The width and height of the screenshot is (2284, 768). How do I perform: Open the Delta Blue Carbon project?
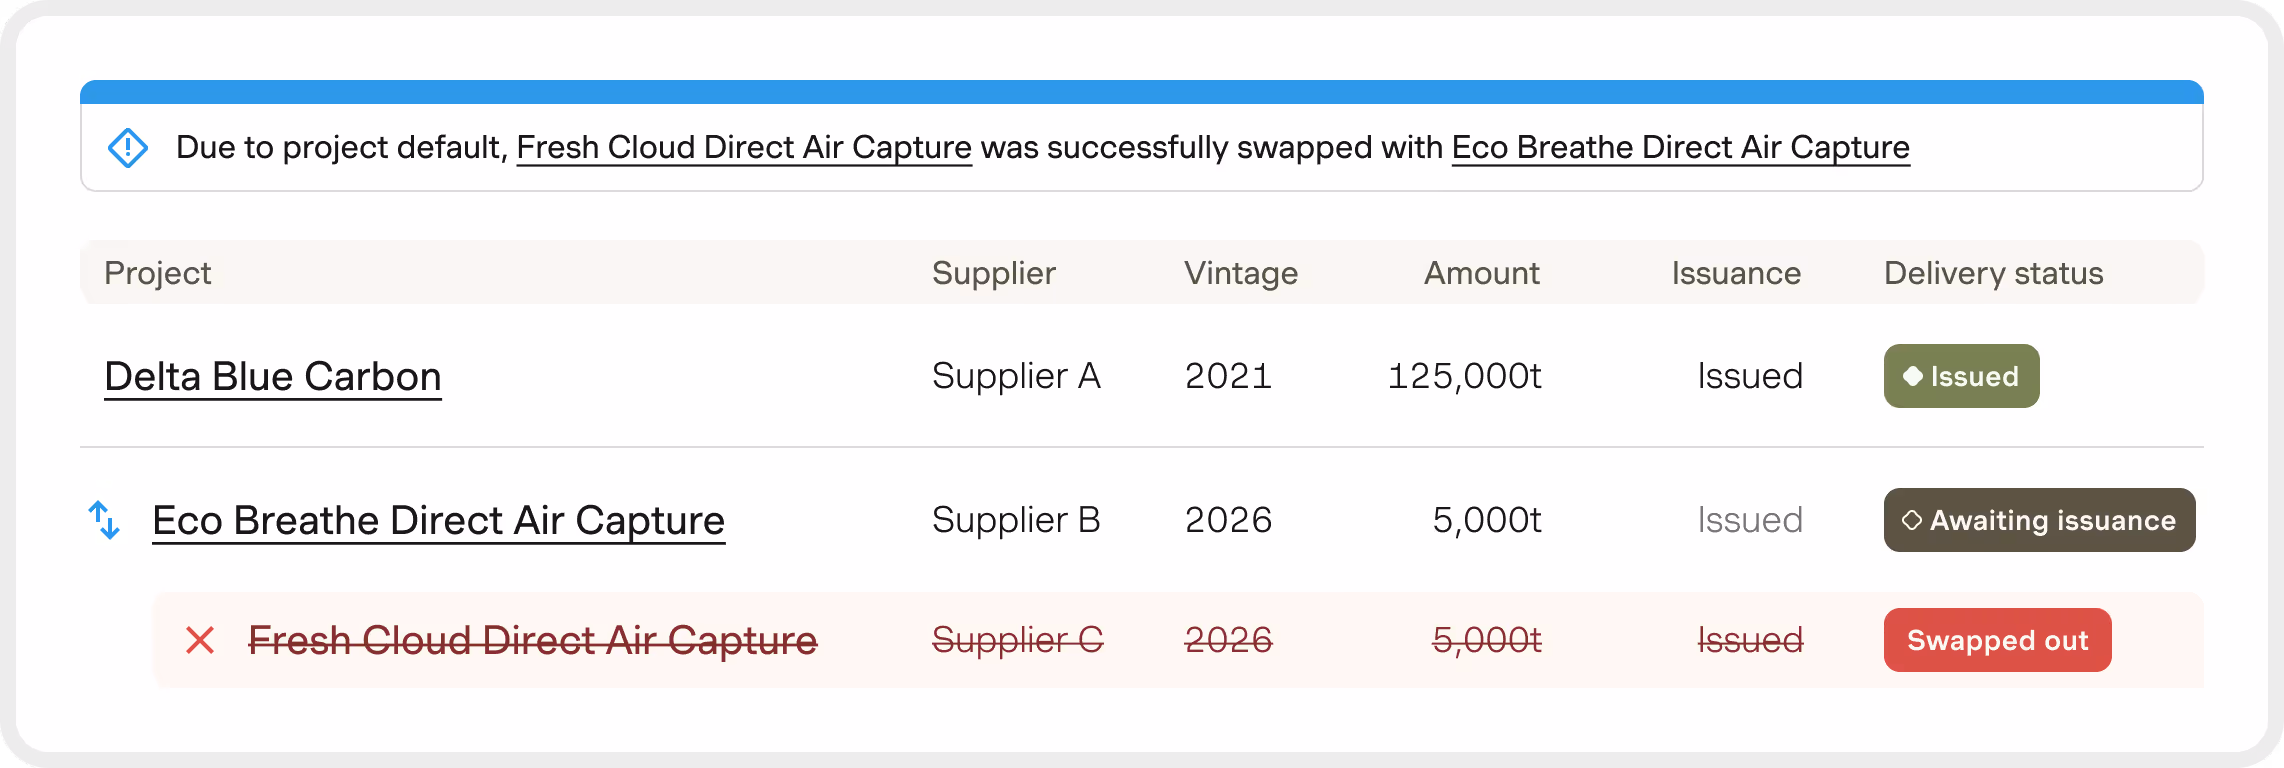[x=273, y=377]
